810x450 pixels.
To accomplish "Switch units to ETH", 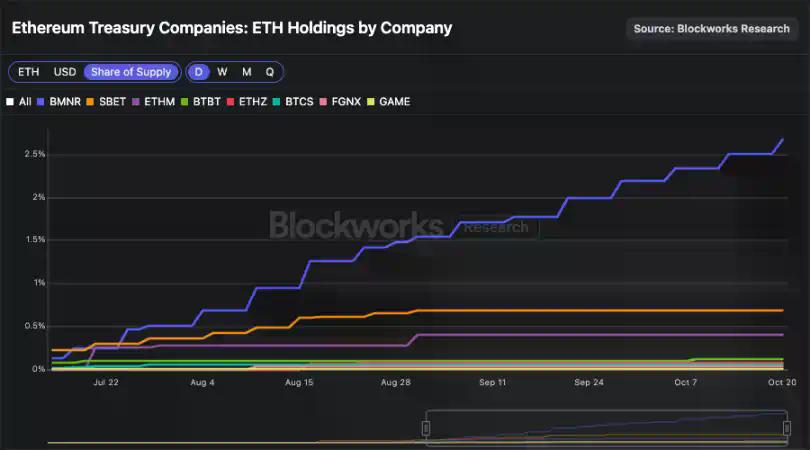I will tap(29, 72).
